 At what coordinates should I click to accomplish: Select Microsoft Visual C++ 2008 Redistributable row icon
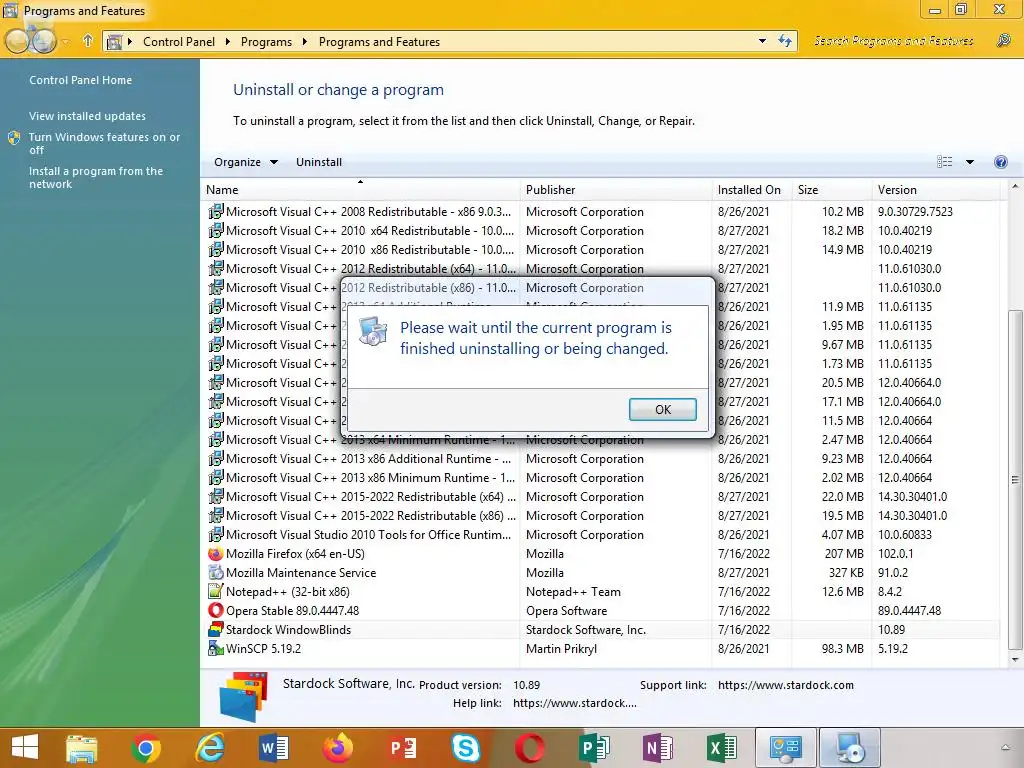(x=216, y=212)
